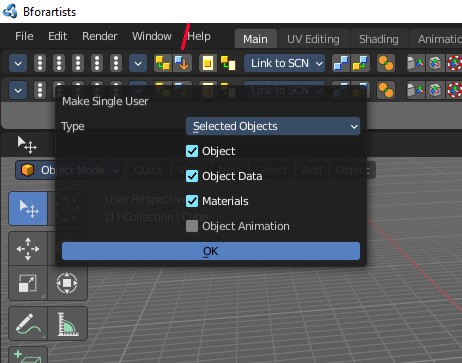Switch to the Main workspace tab
Viewport: 462px width, 363px height.
(256, 39)
